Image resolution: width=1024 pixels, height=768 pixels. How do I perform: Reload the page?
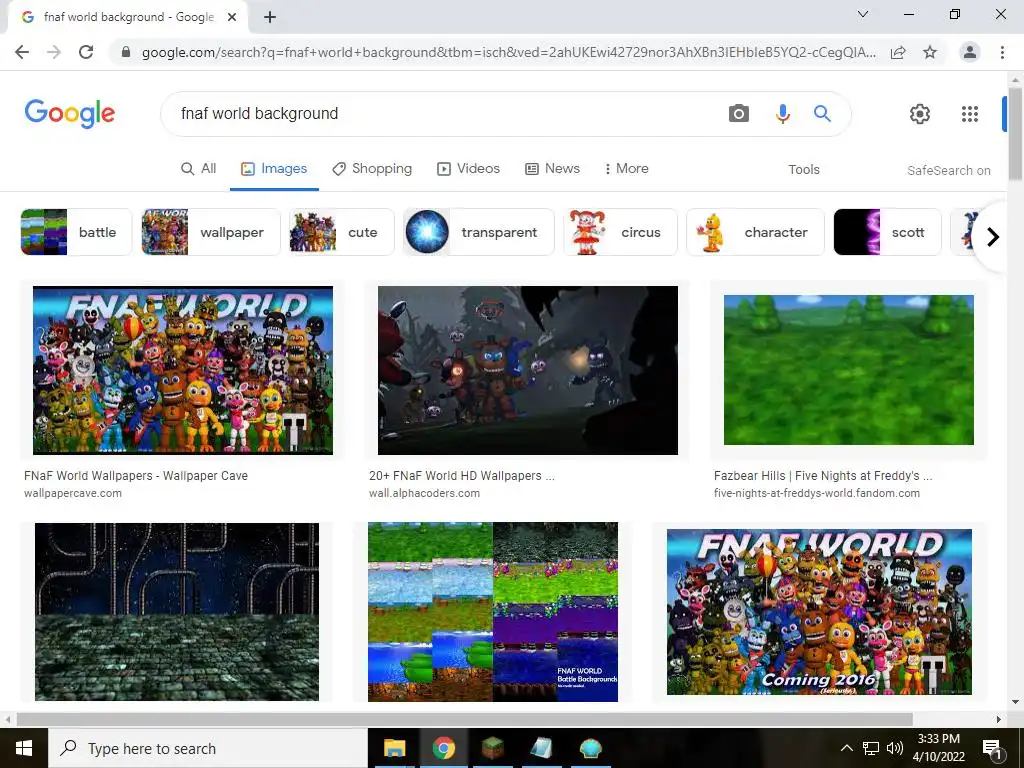click(86, 52)
